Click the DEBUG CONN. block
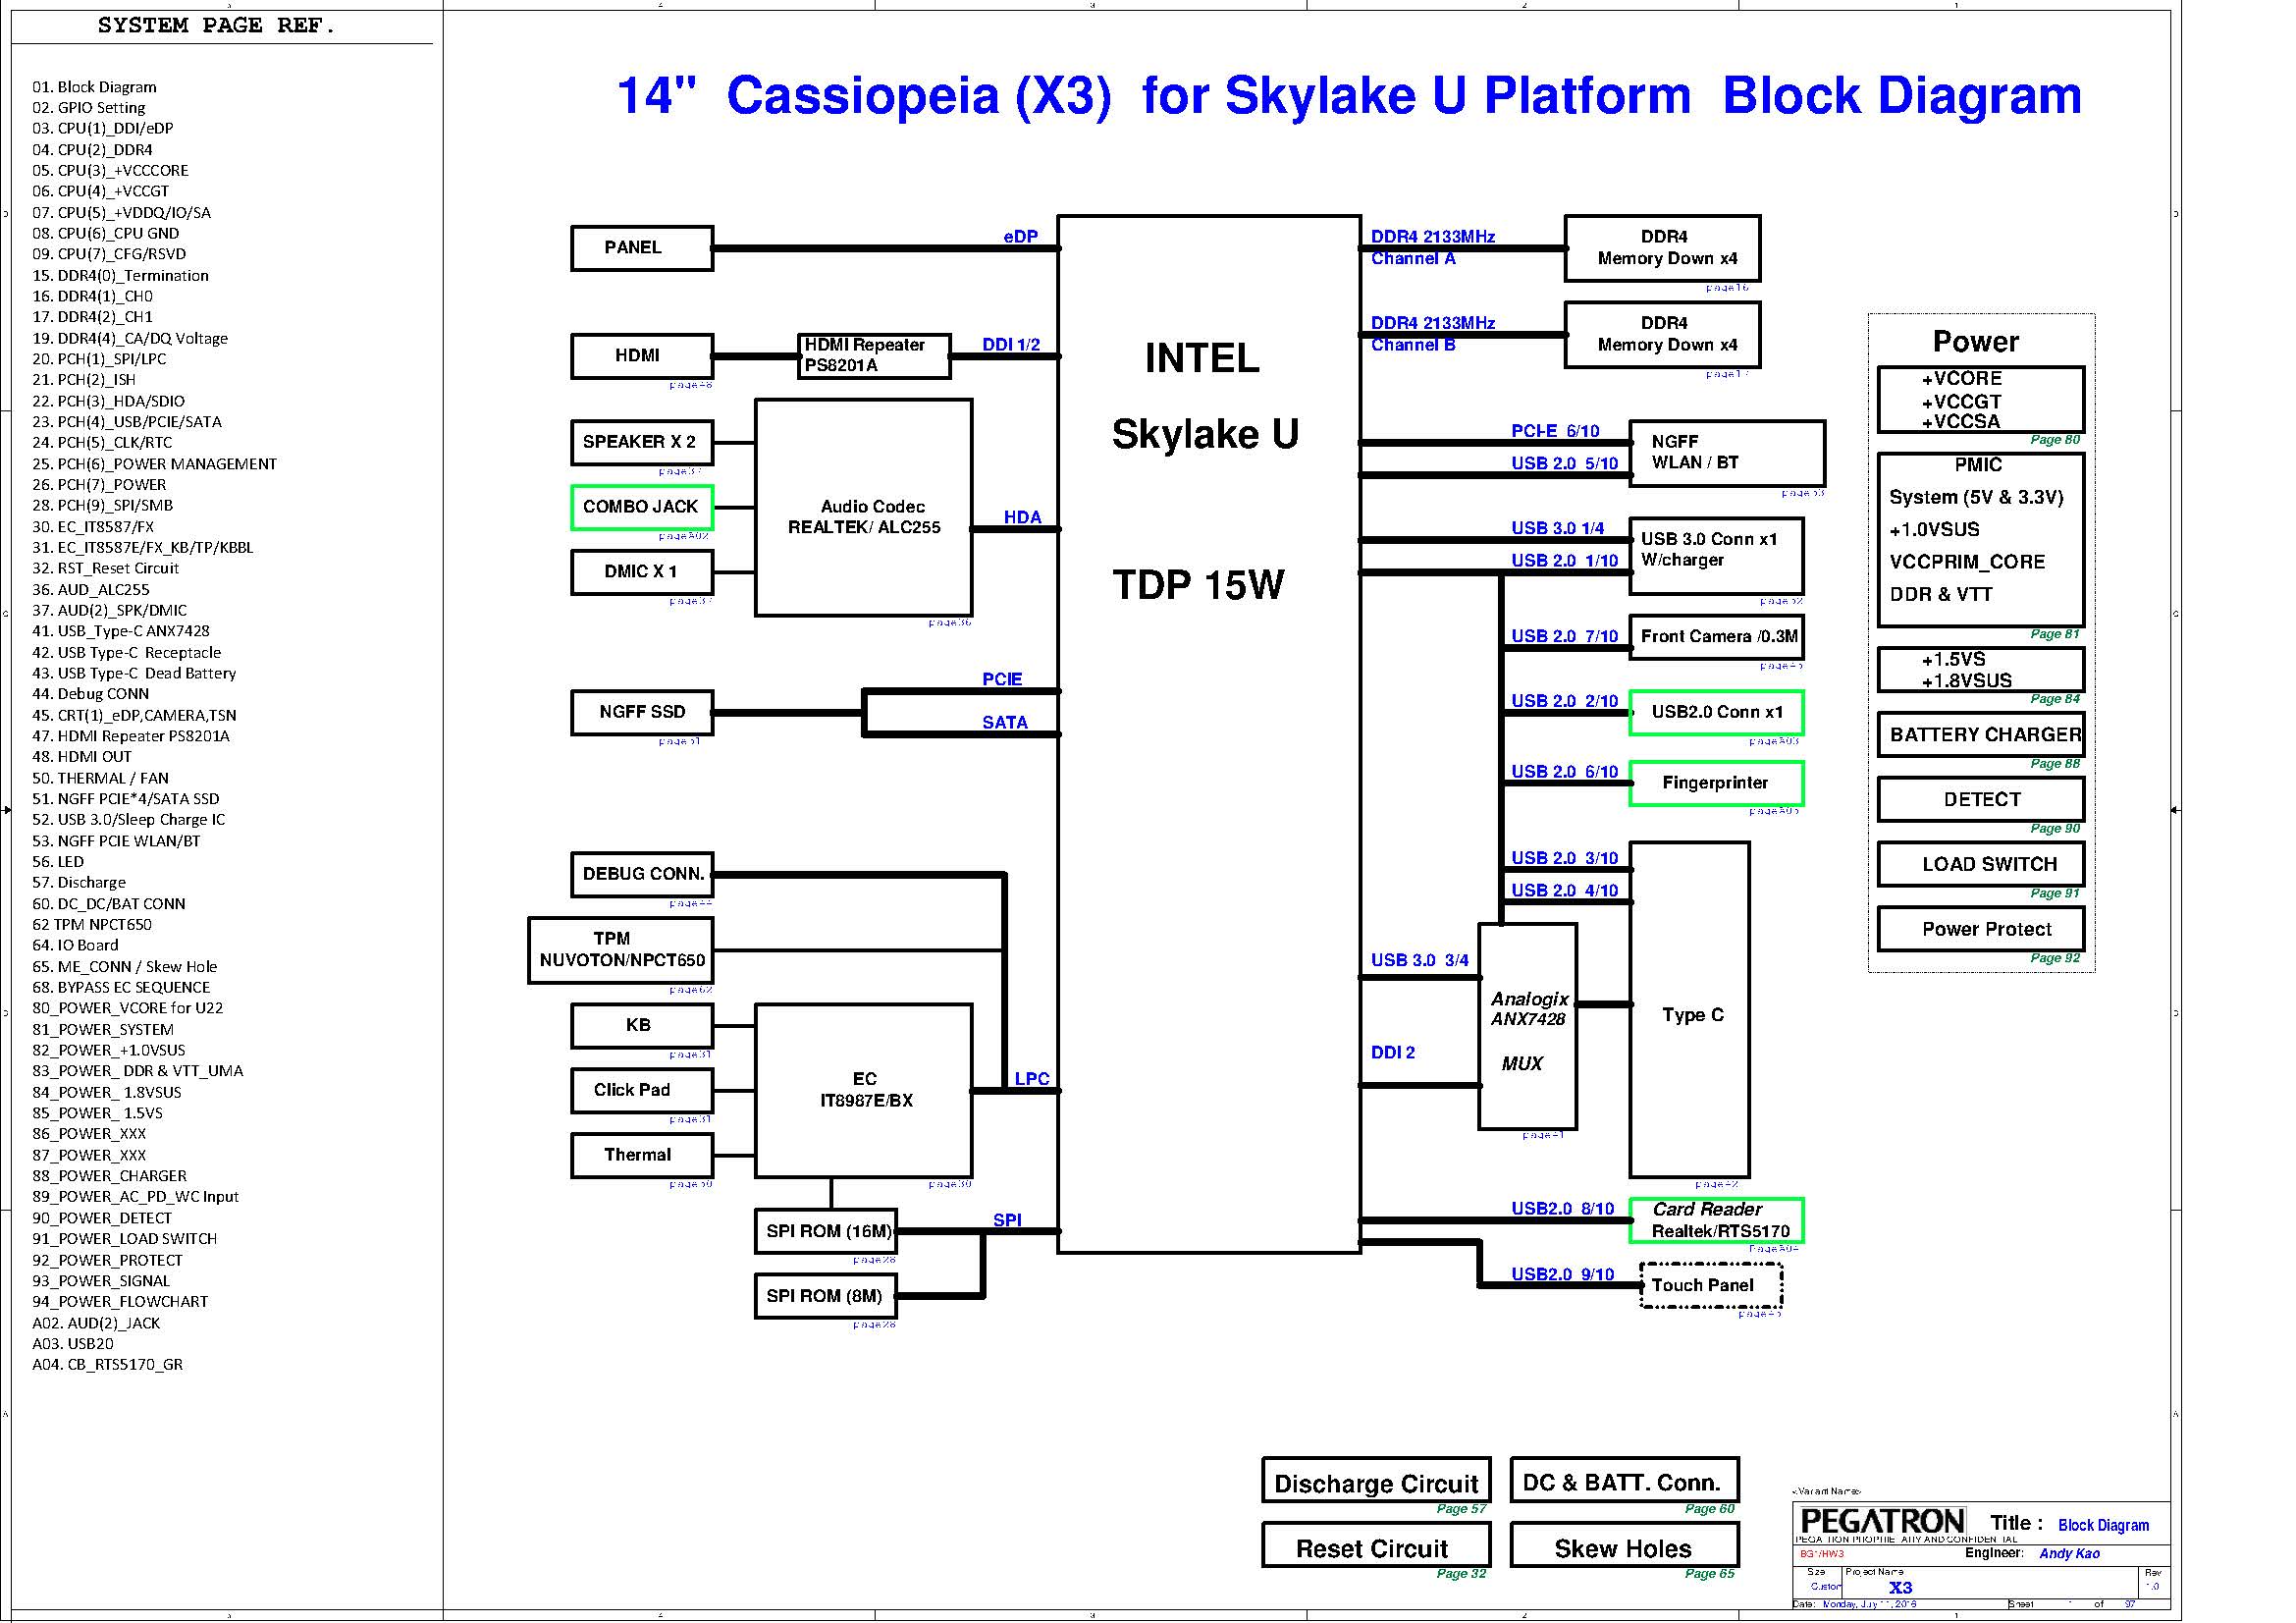The width and height of the screenshot is (2296, 1623). 642,875
